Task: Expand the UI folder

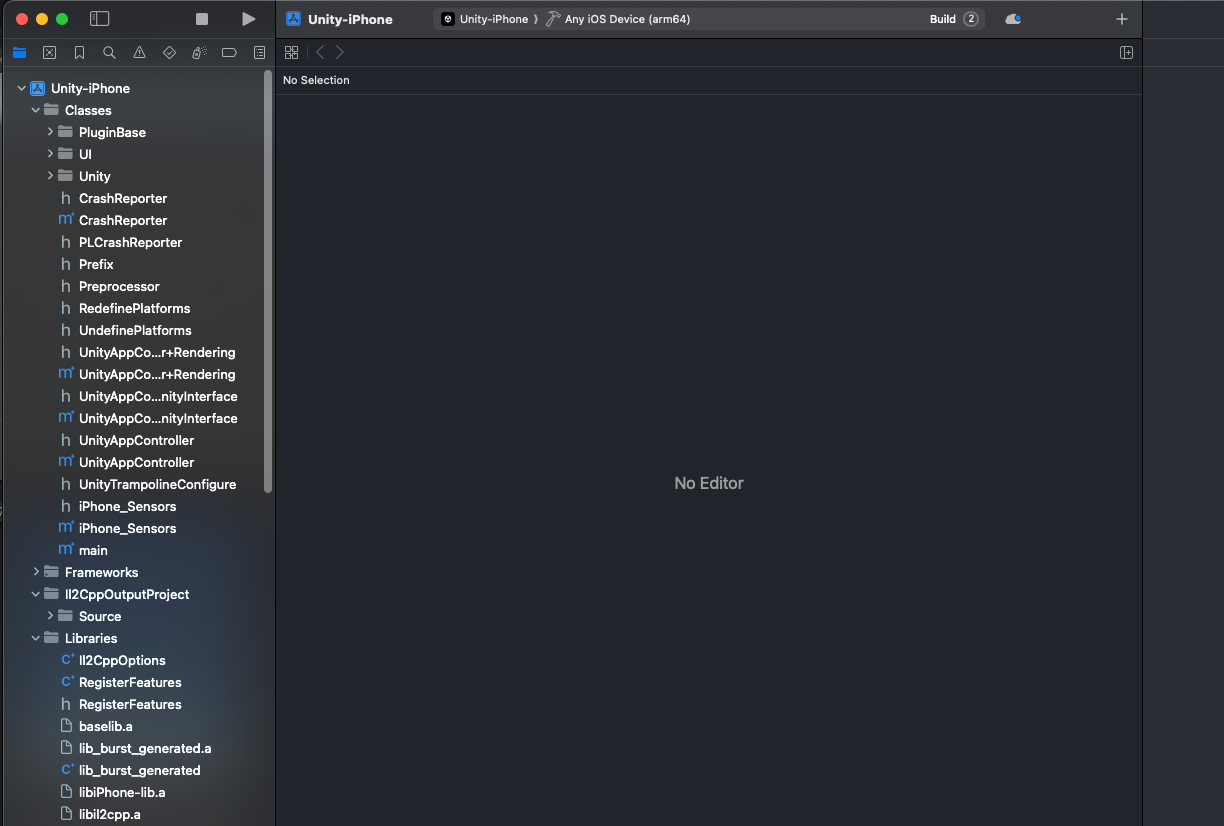Action: point(50,154)
